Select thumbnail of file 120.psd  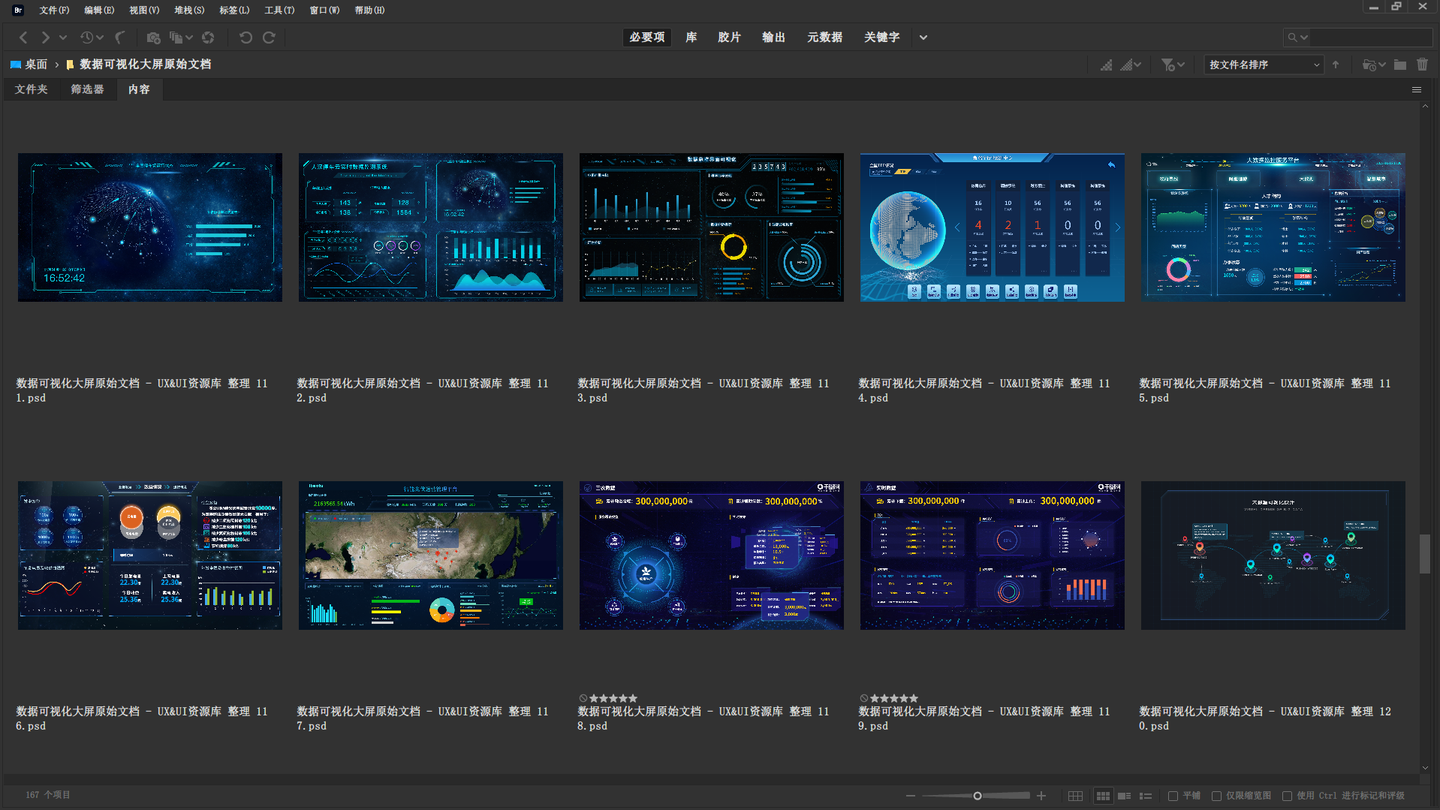pyautogui.click(x=1273, y=556)
